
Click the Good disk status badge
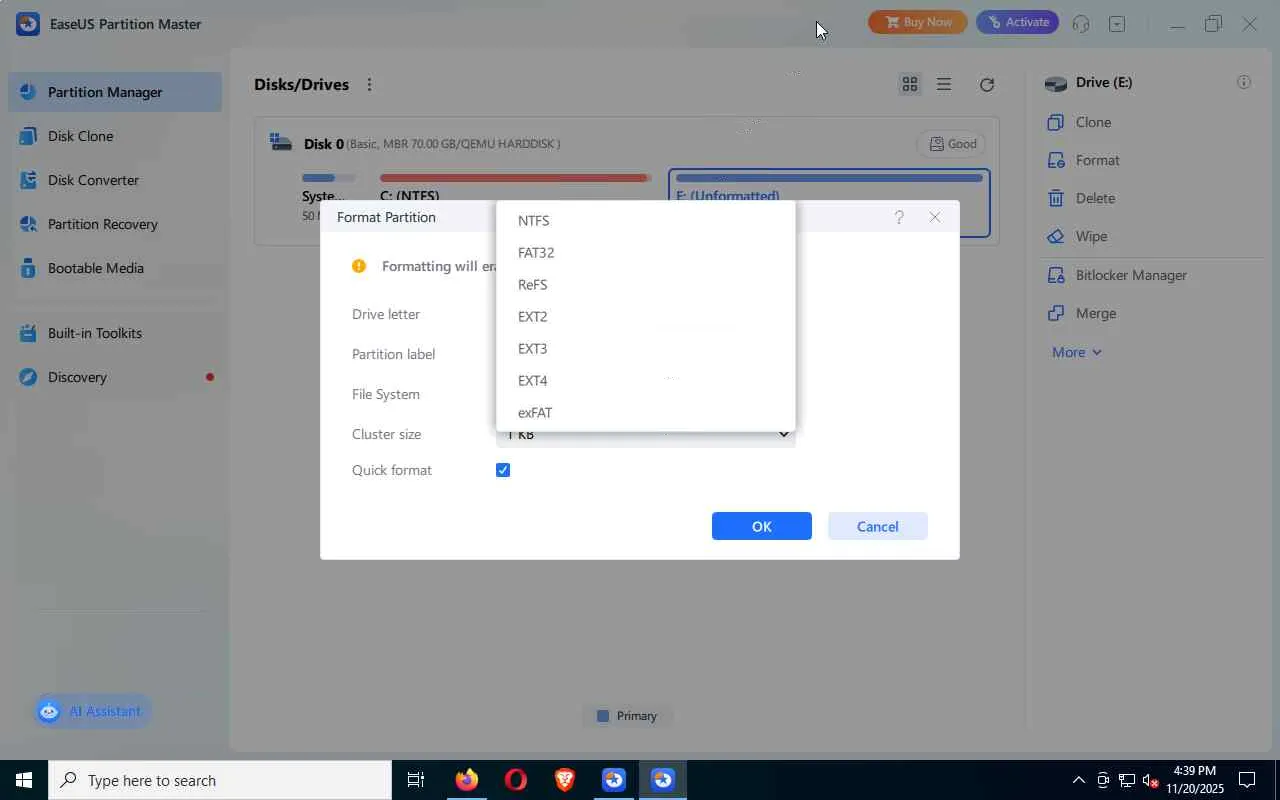[x=953, y=144]
